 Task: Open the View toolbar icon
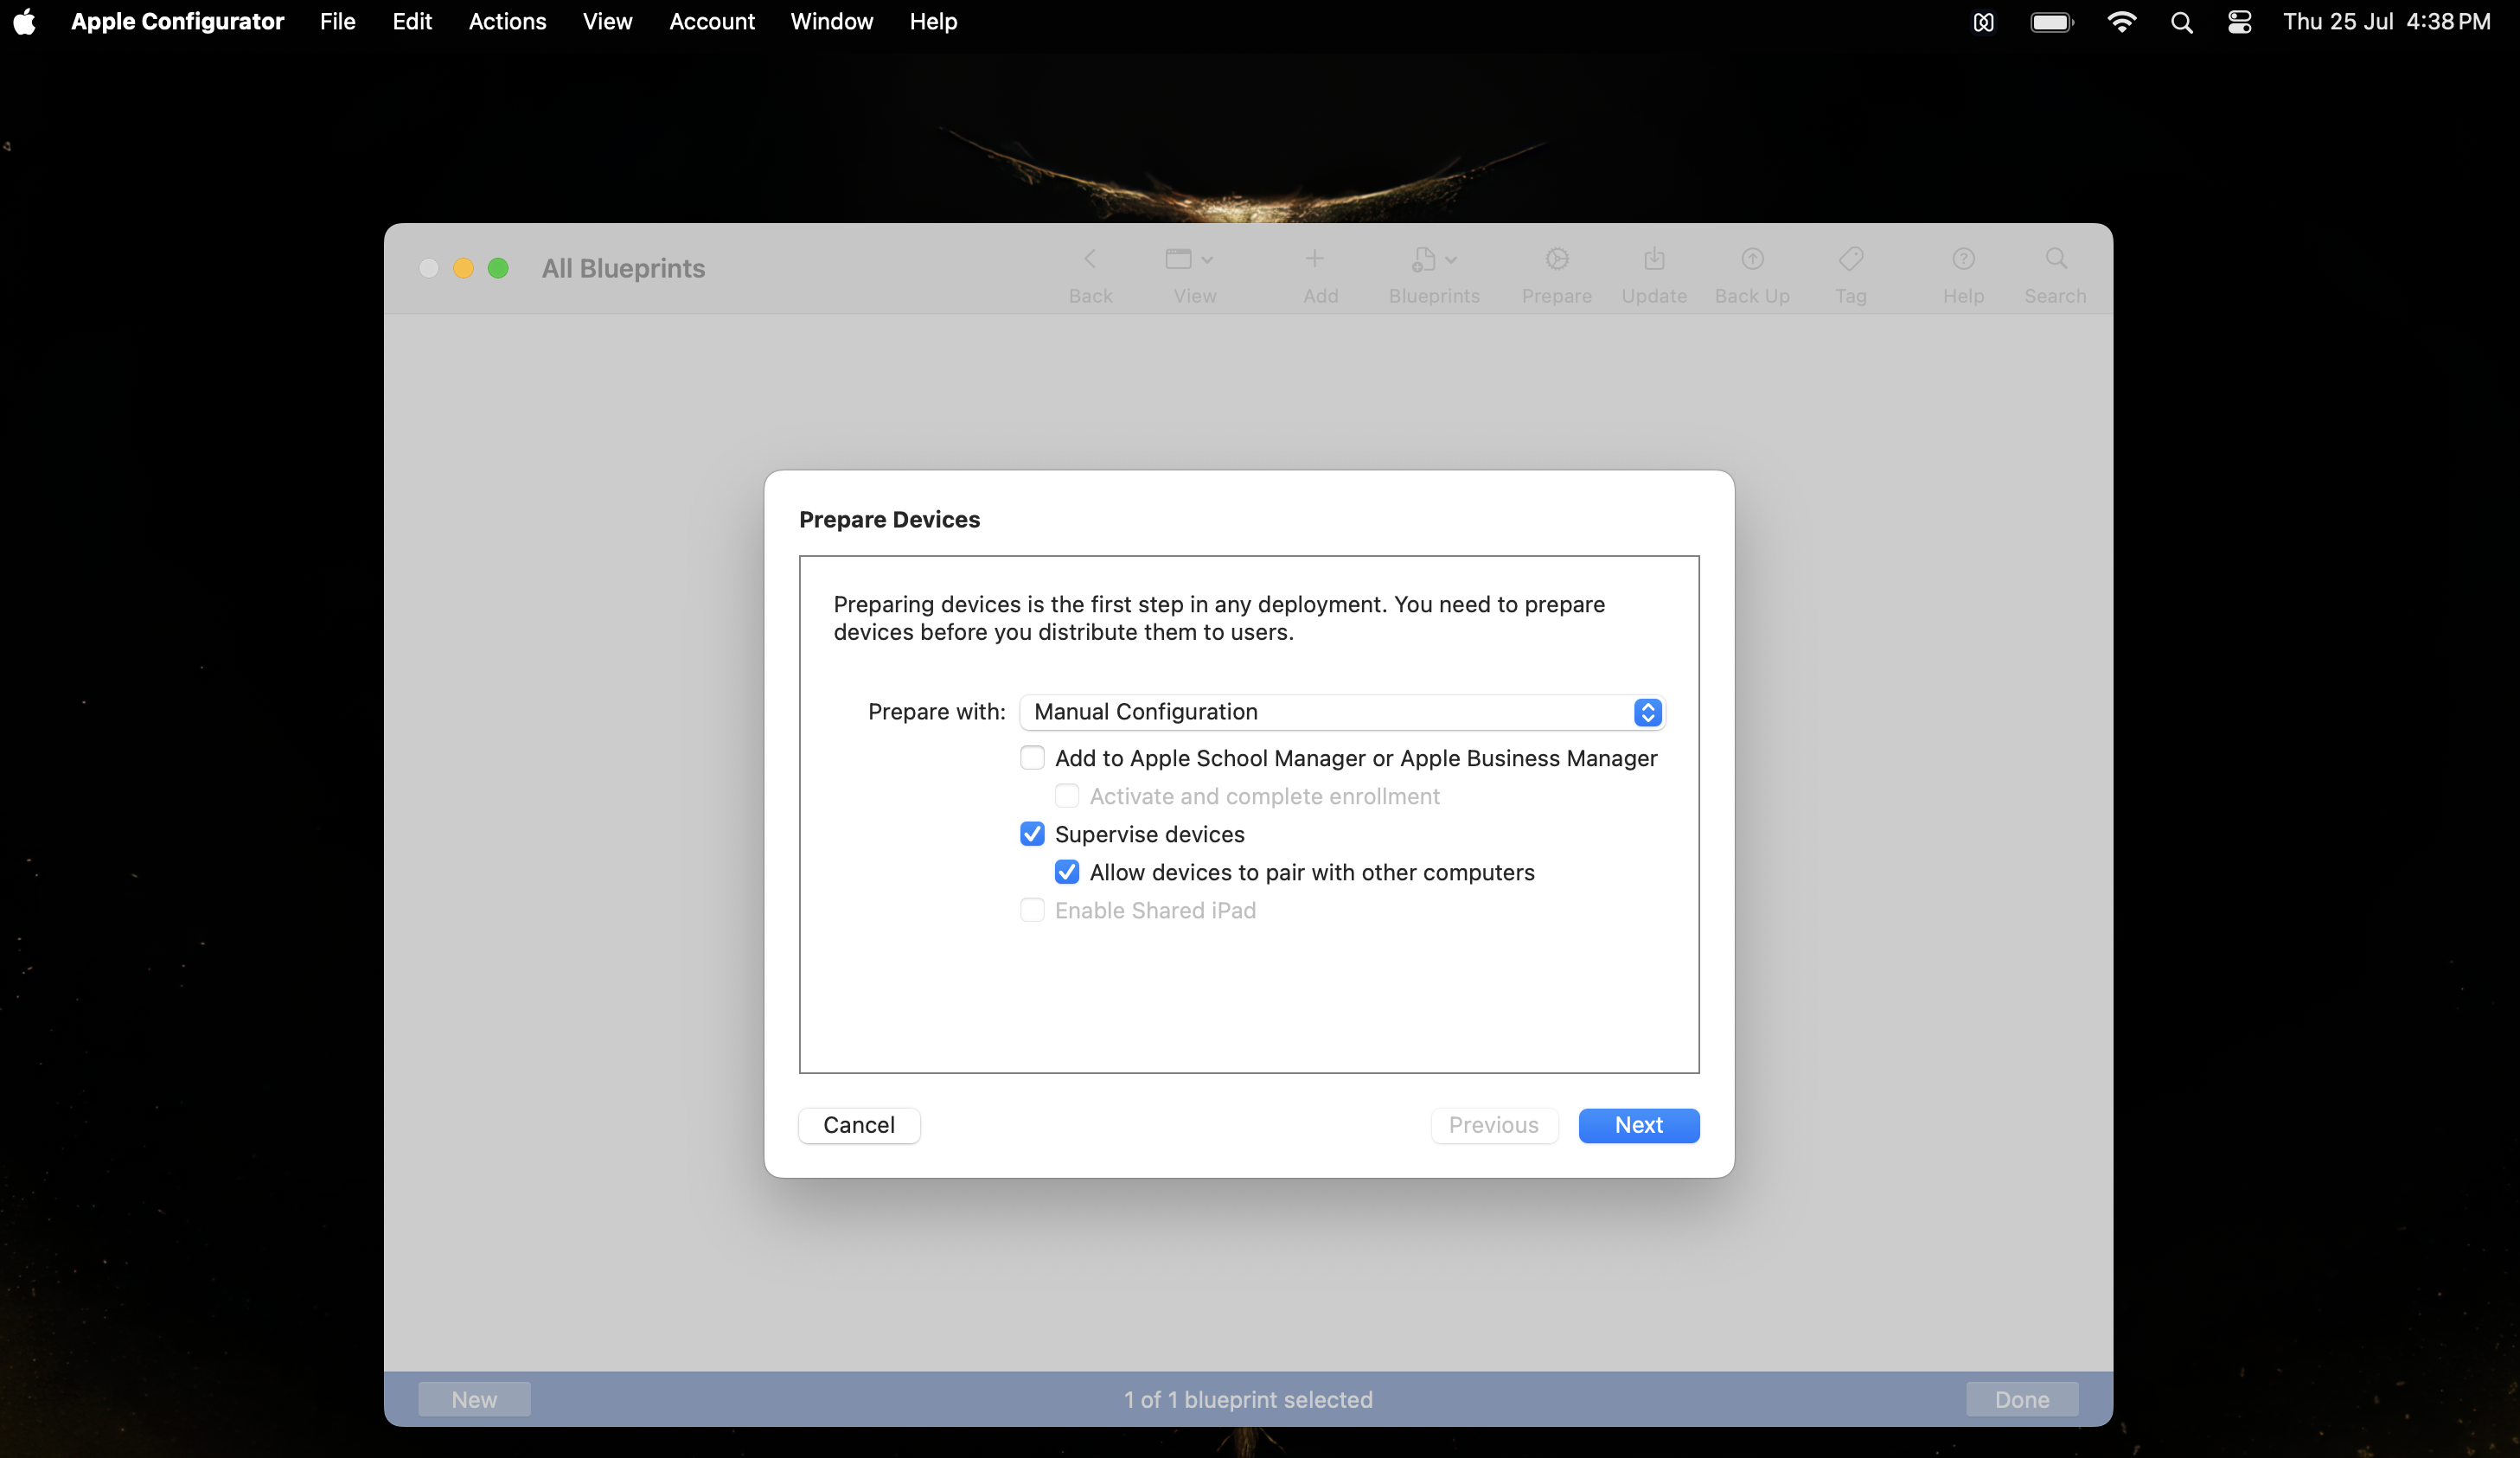(1179, 260)
